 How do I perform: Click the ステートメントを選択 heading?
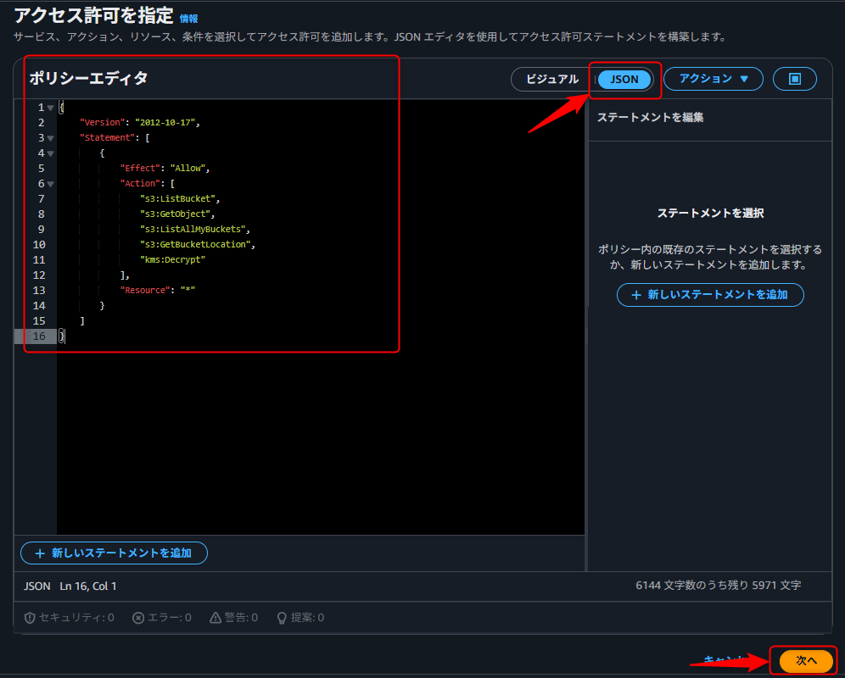[710, 213]
